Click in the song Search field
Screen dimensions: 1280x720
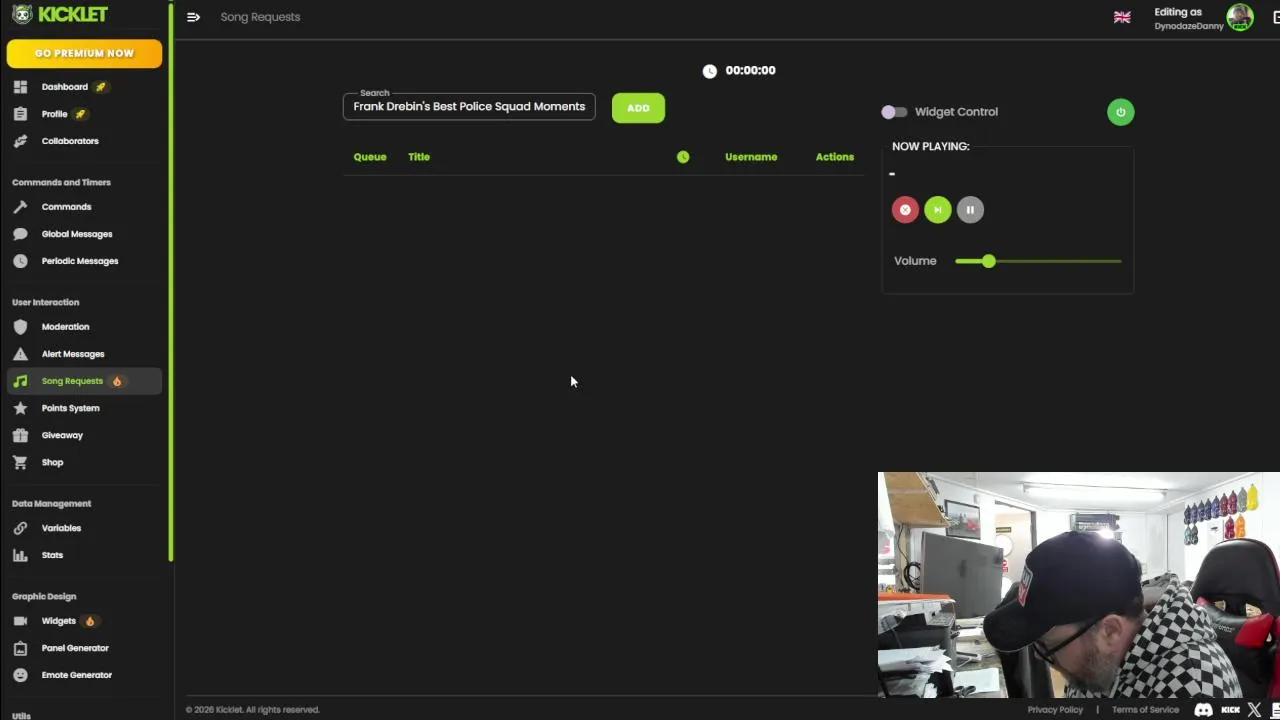click(469, 107)
